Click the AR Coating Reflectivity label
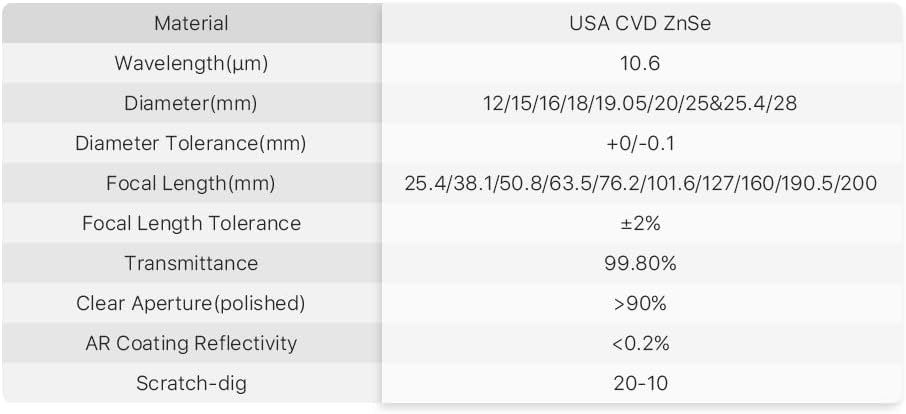Viewport: 906px width, 414px height. pos(191,343)
